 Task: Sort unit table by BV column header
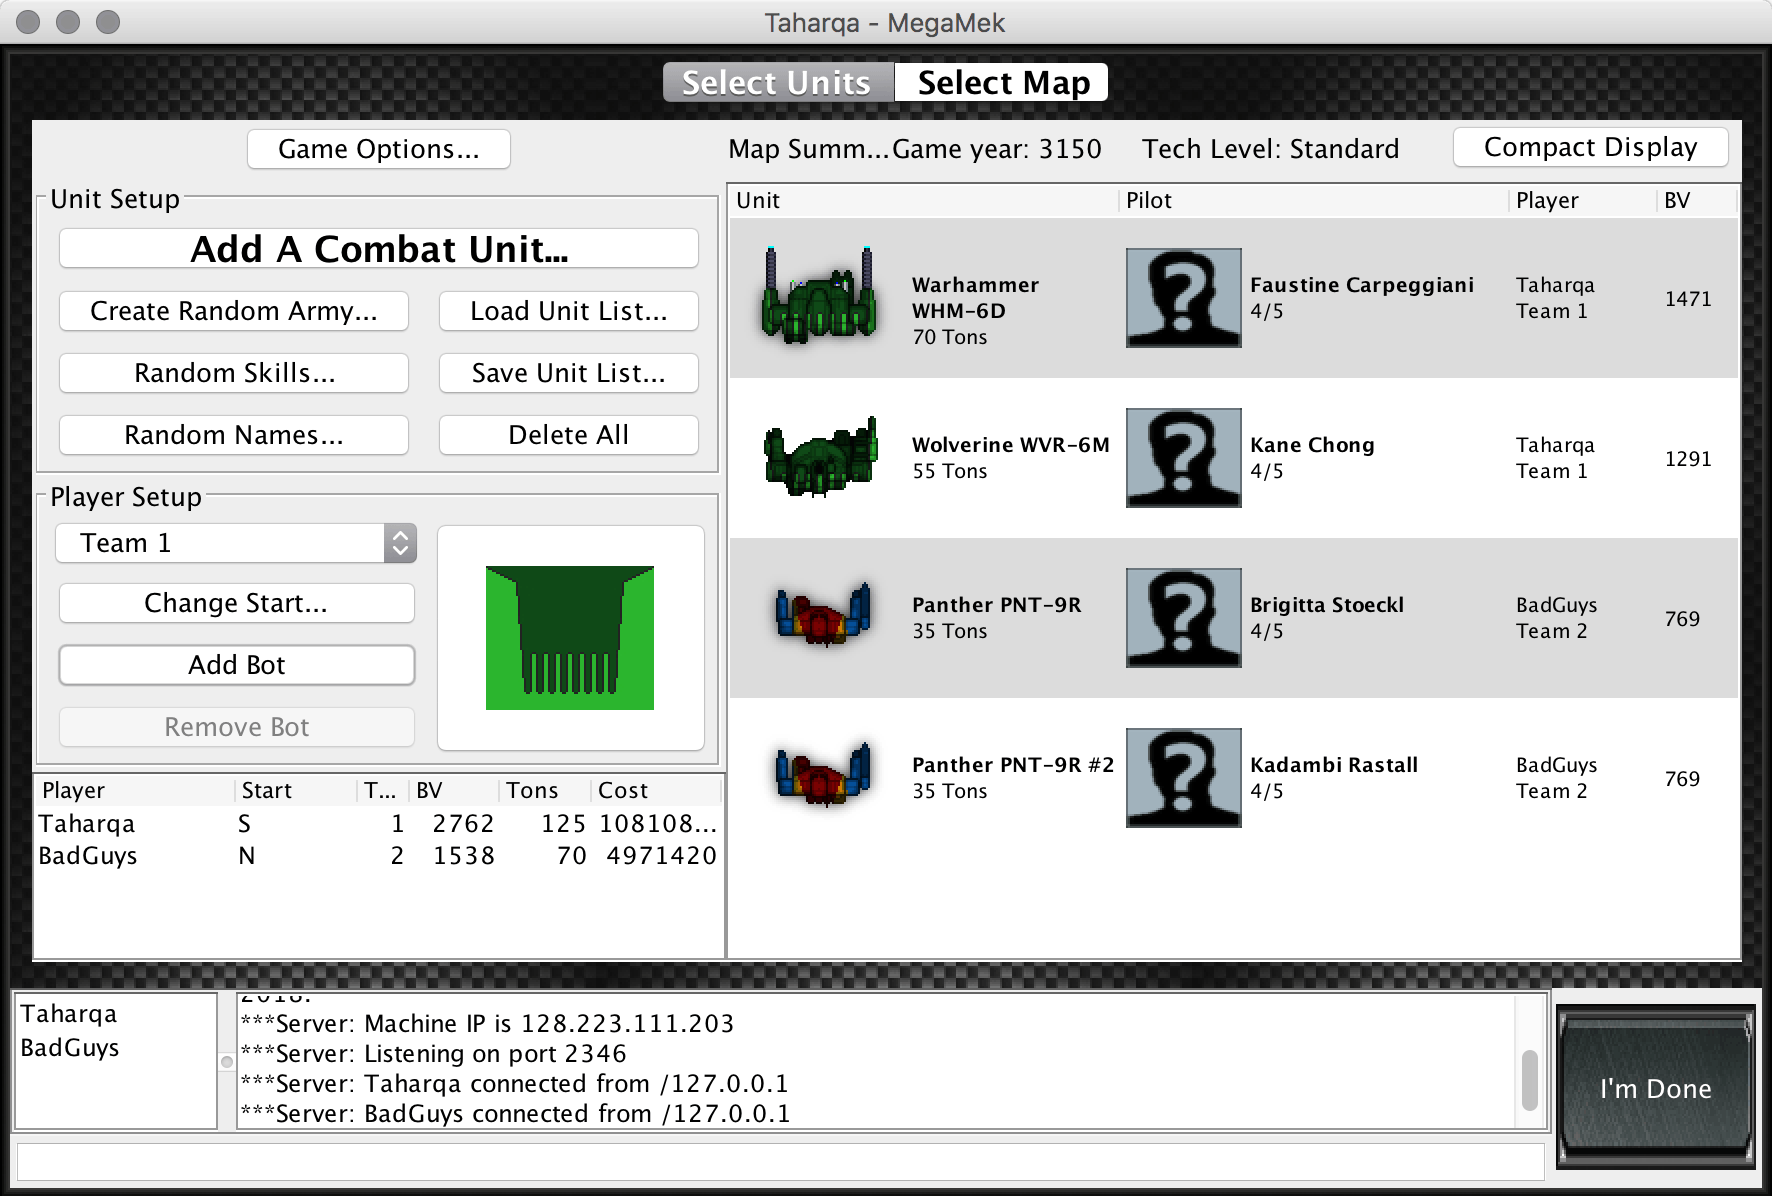click(1697, 200)
